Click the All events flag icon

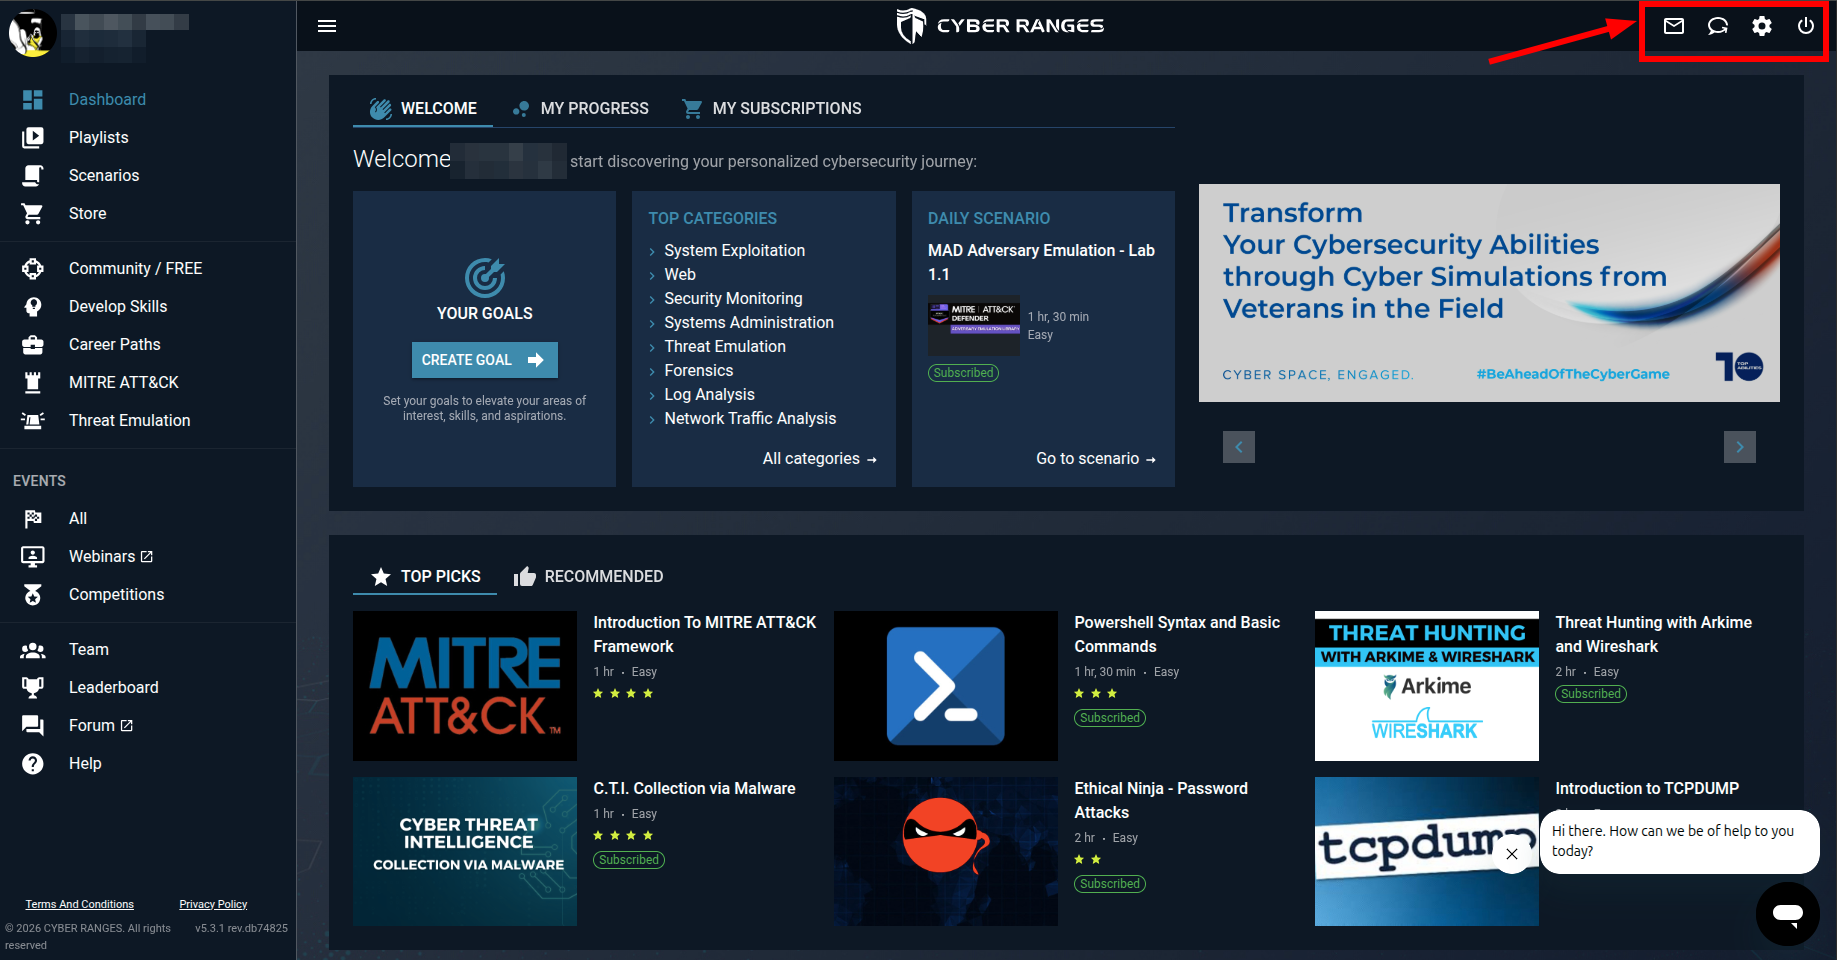[x=33, y=519]
